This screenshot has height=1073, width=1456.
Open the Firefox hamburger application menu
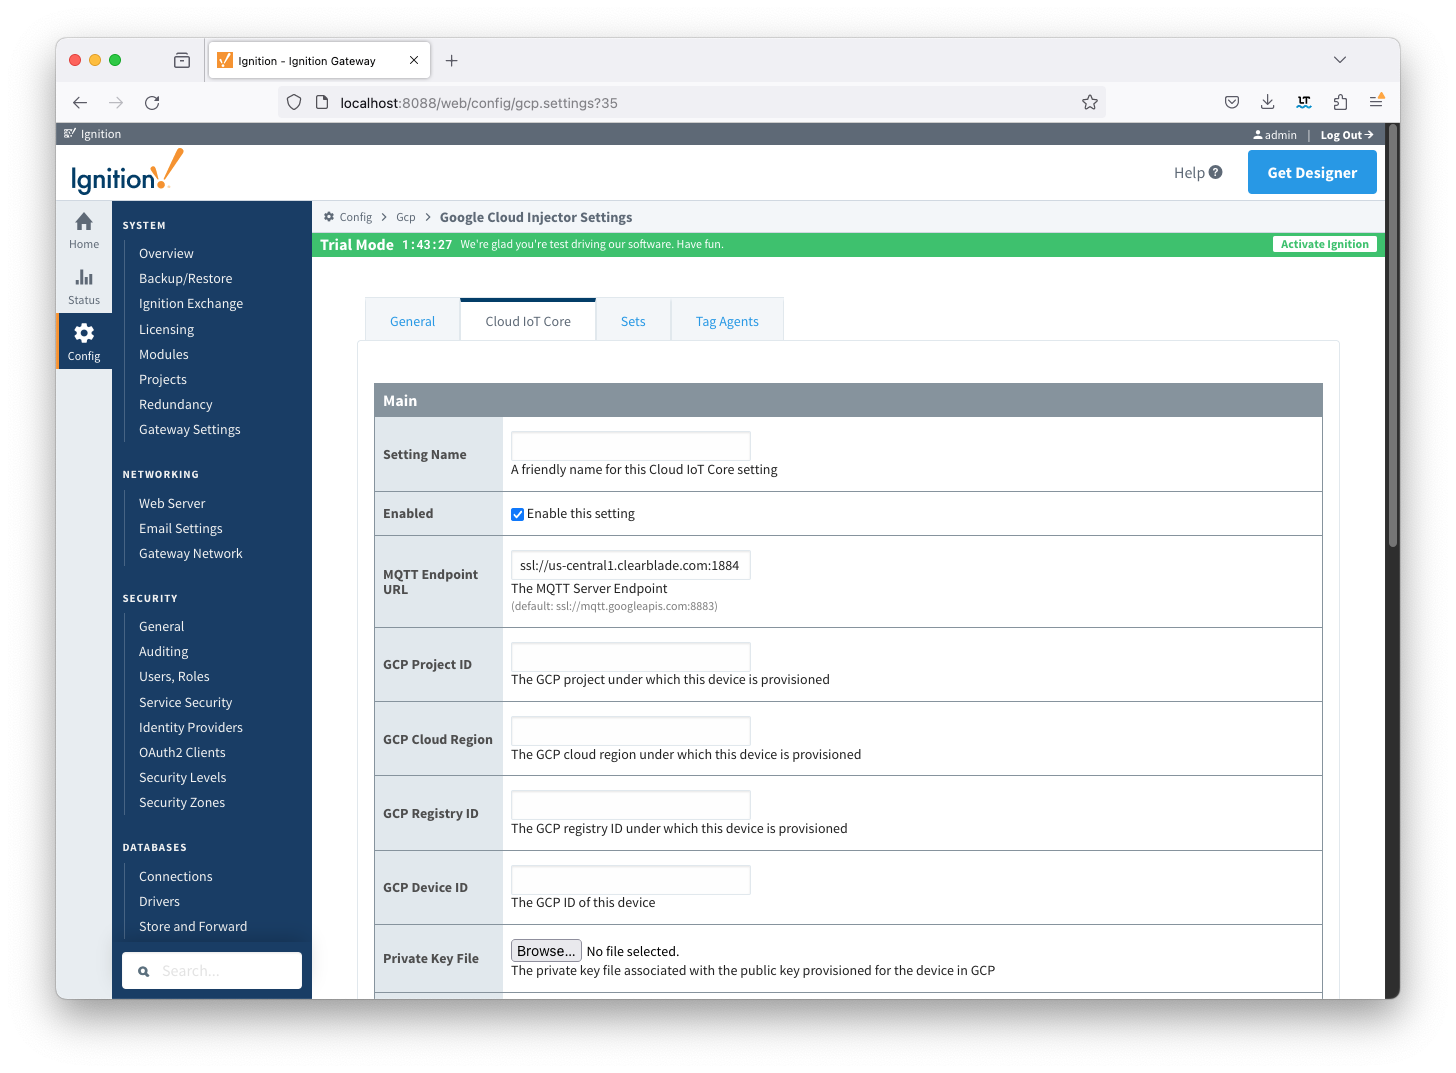tap(1376, 102)
